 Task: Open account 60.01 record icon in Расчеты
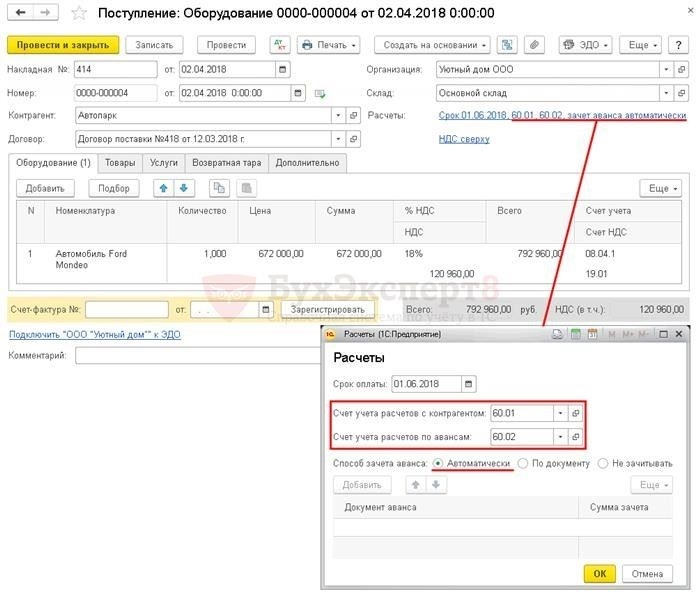575,413
